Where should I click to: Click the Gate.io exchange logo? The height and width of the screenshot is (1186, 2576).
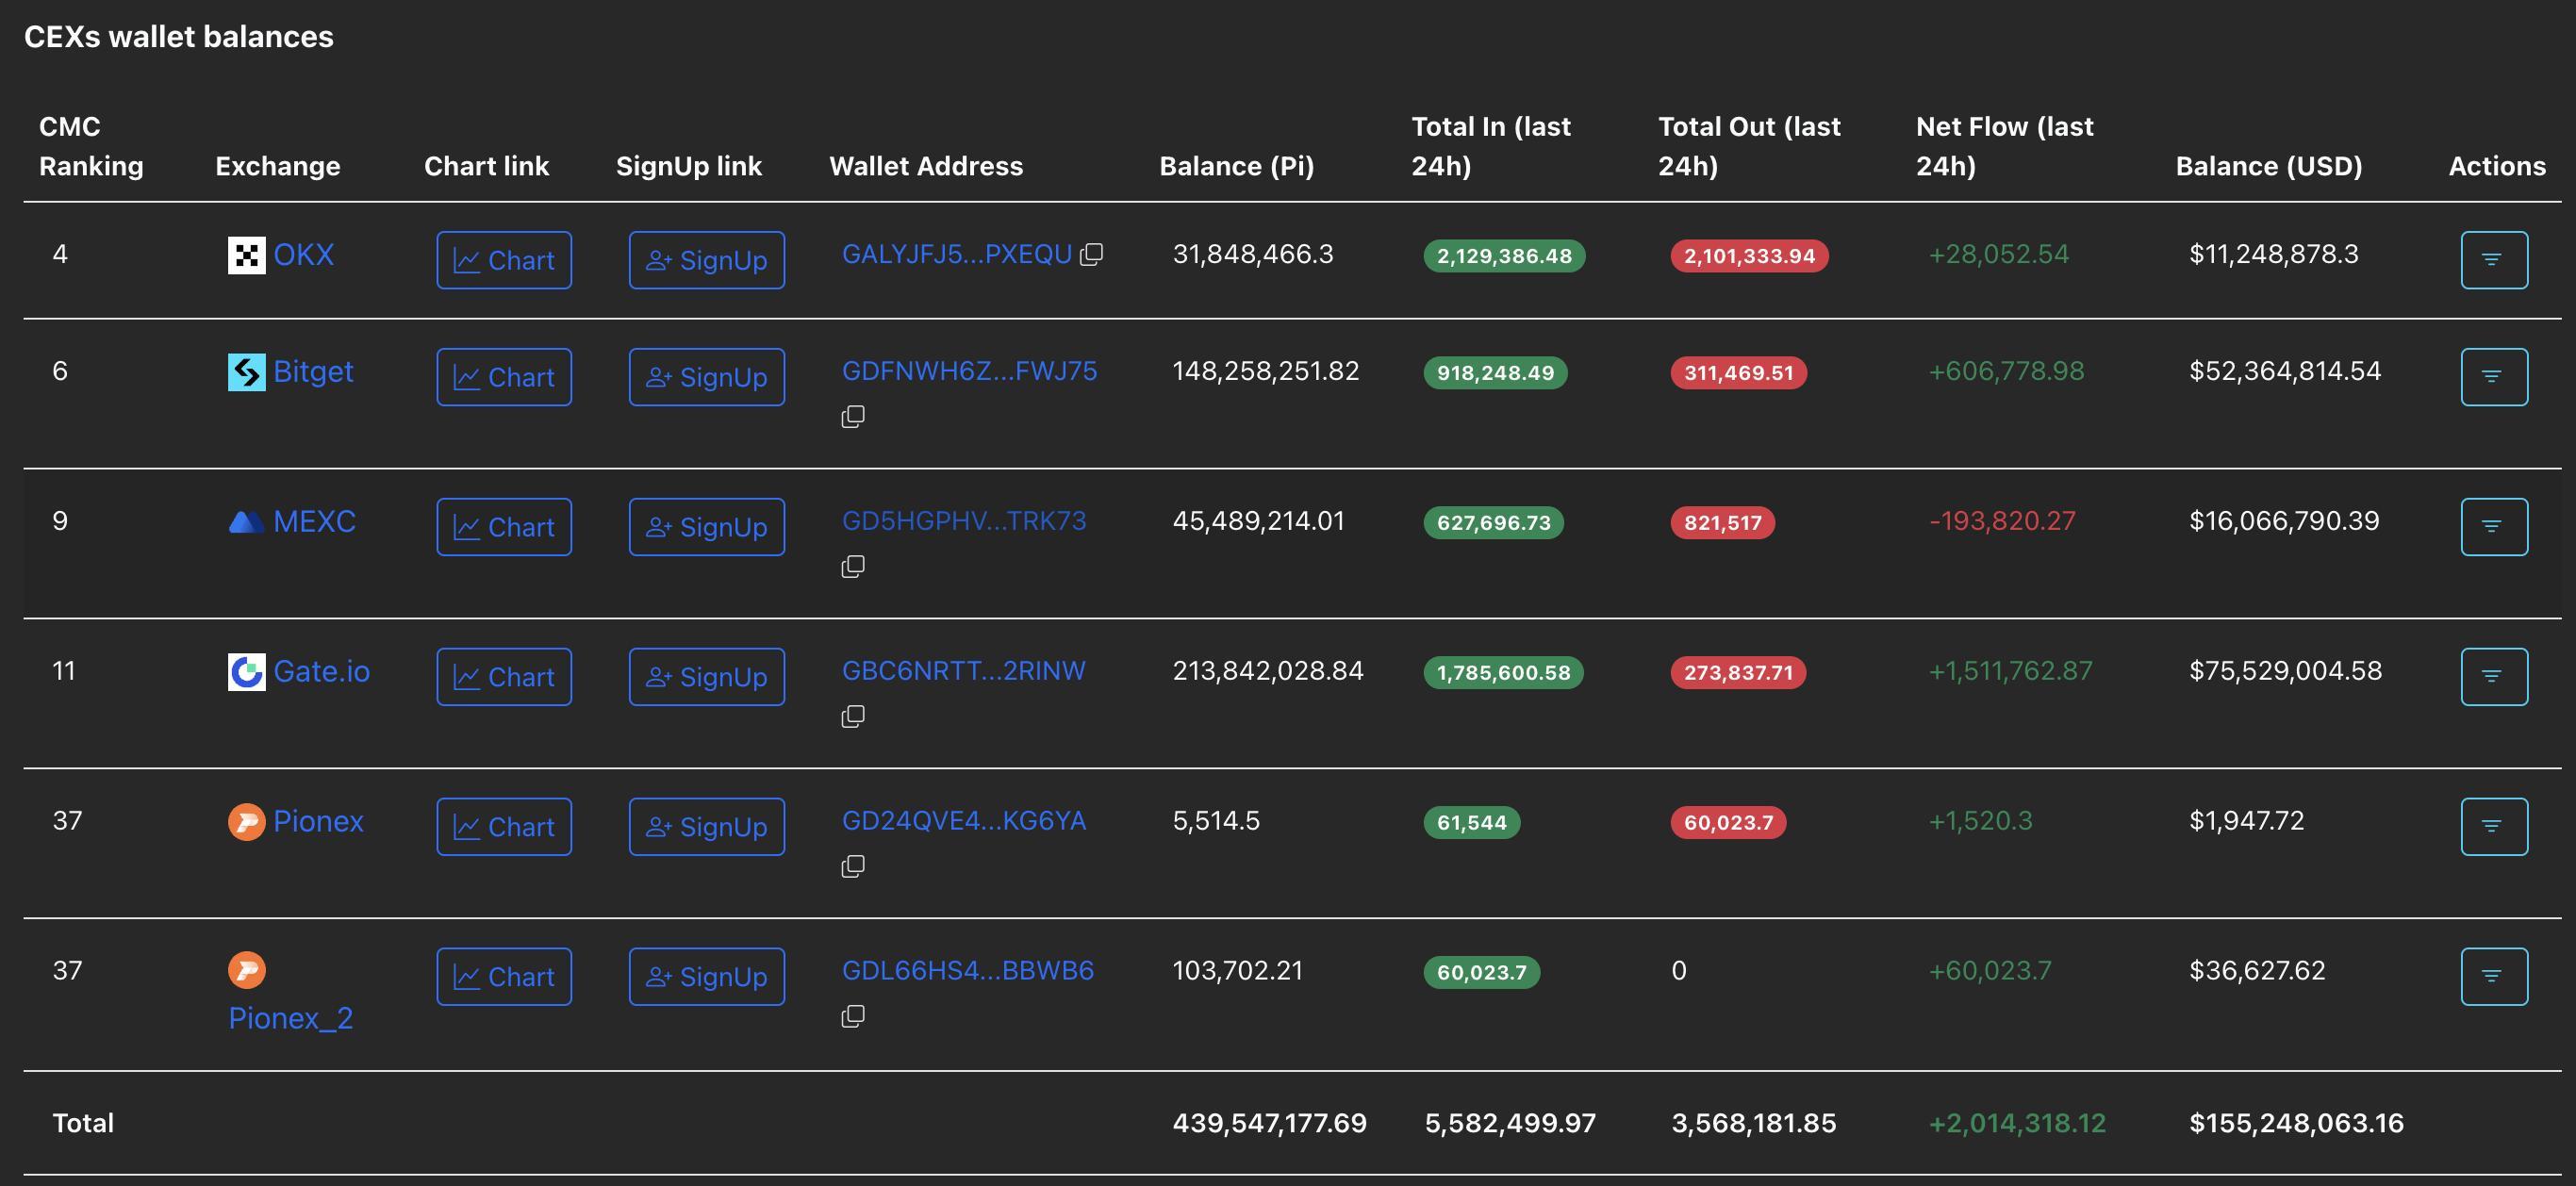[246, 672]
